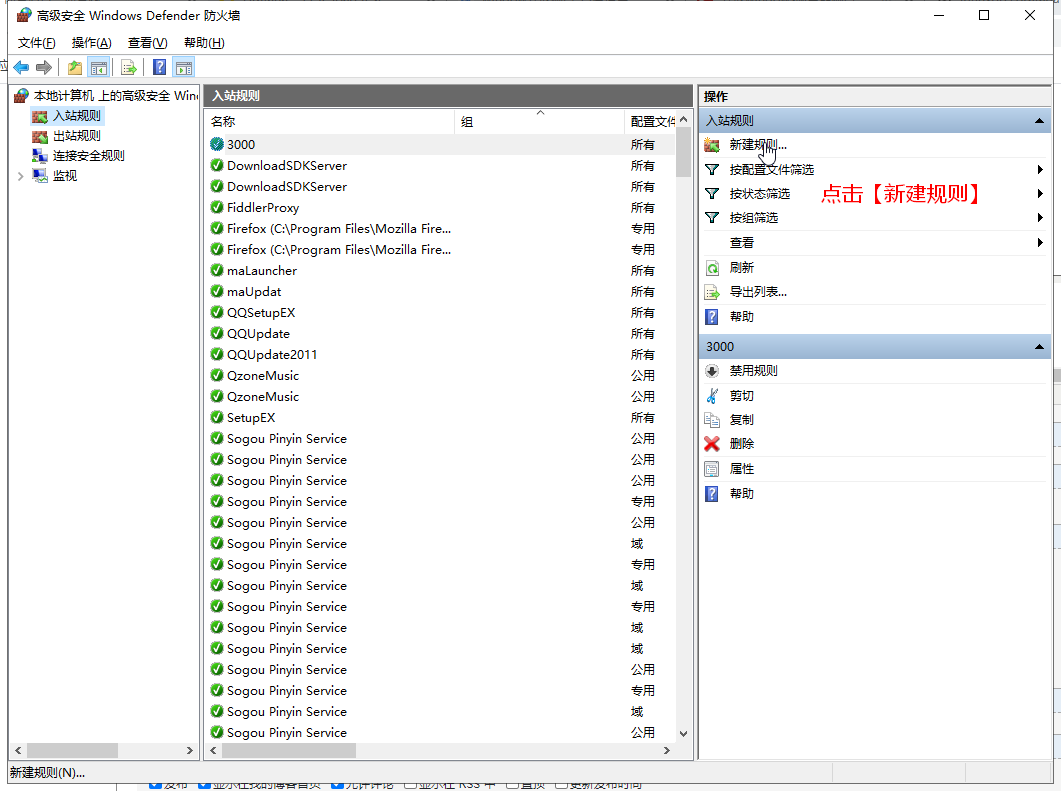Collapse the 3000 actions section
The height and width of the screenshot is (791, 1061).
coord(1039,346)
